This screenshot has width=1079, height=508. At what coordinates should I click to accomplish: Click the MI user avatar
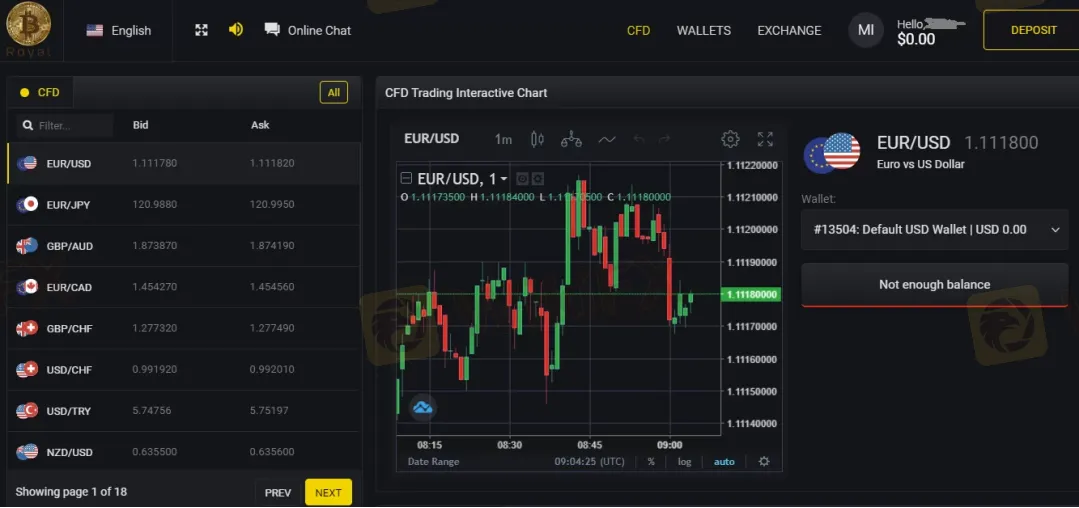click(866, 30)
